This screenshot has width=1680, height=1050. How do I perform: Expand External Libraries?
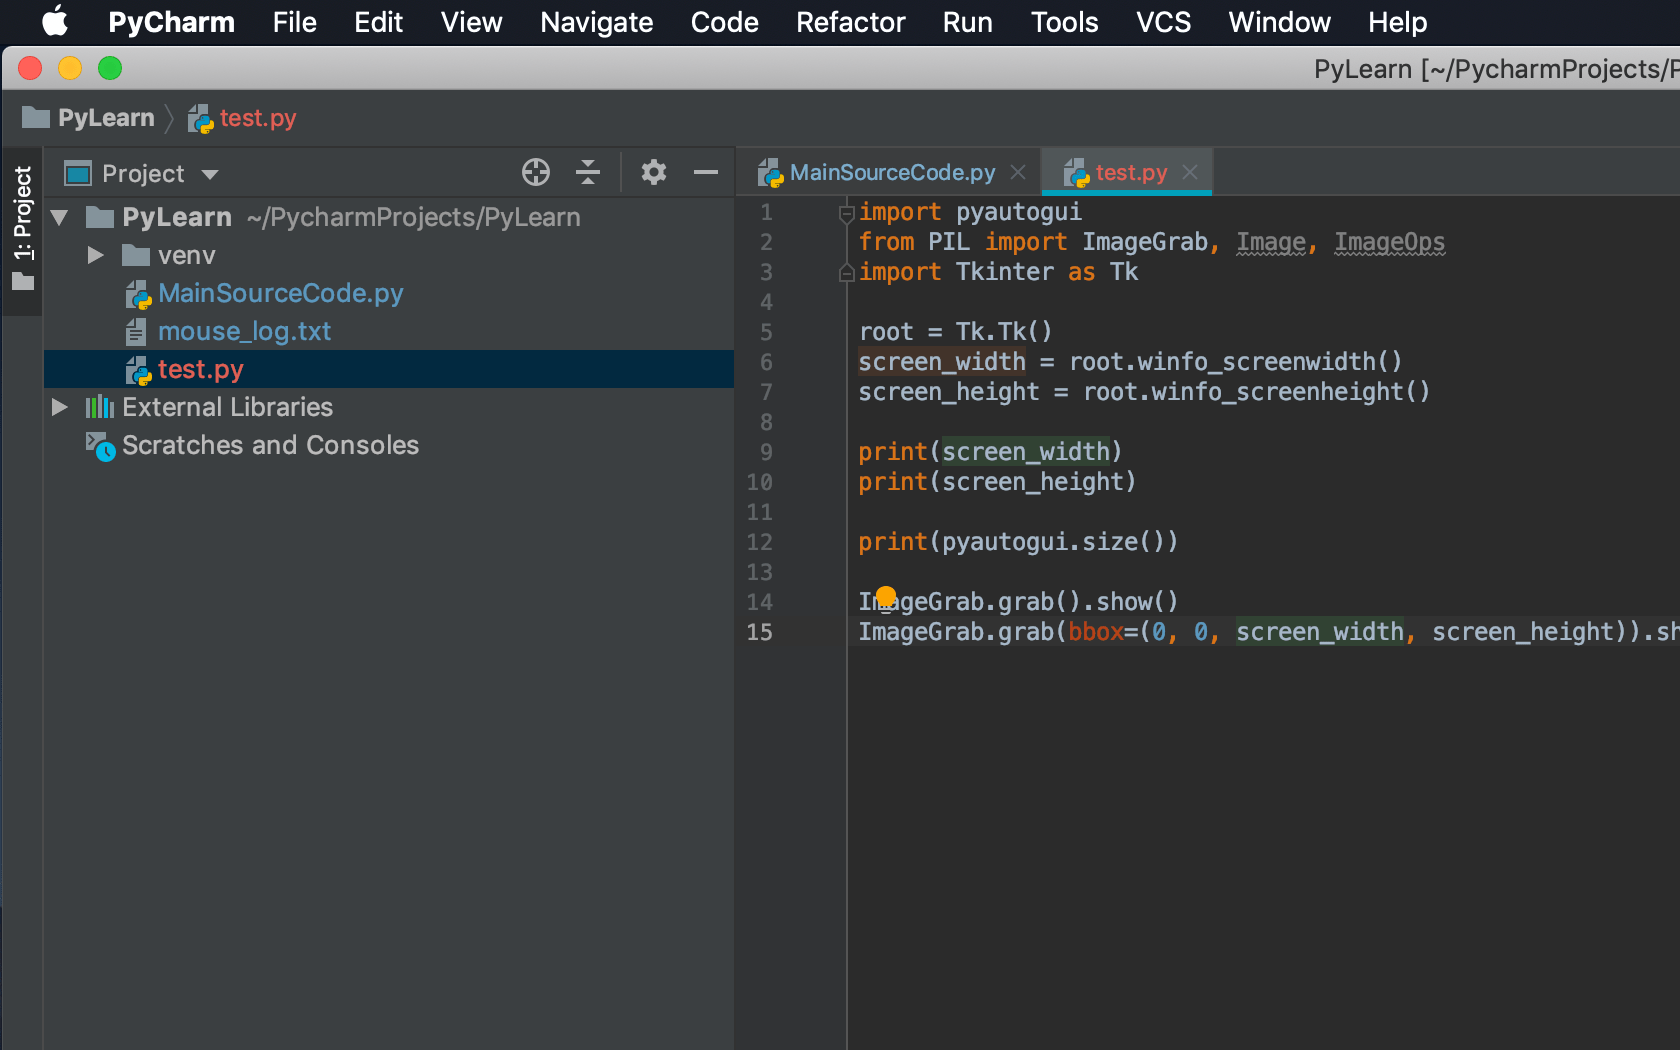[x=60, y=407]
